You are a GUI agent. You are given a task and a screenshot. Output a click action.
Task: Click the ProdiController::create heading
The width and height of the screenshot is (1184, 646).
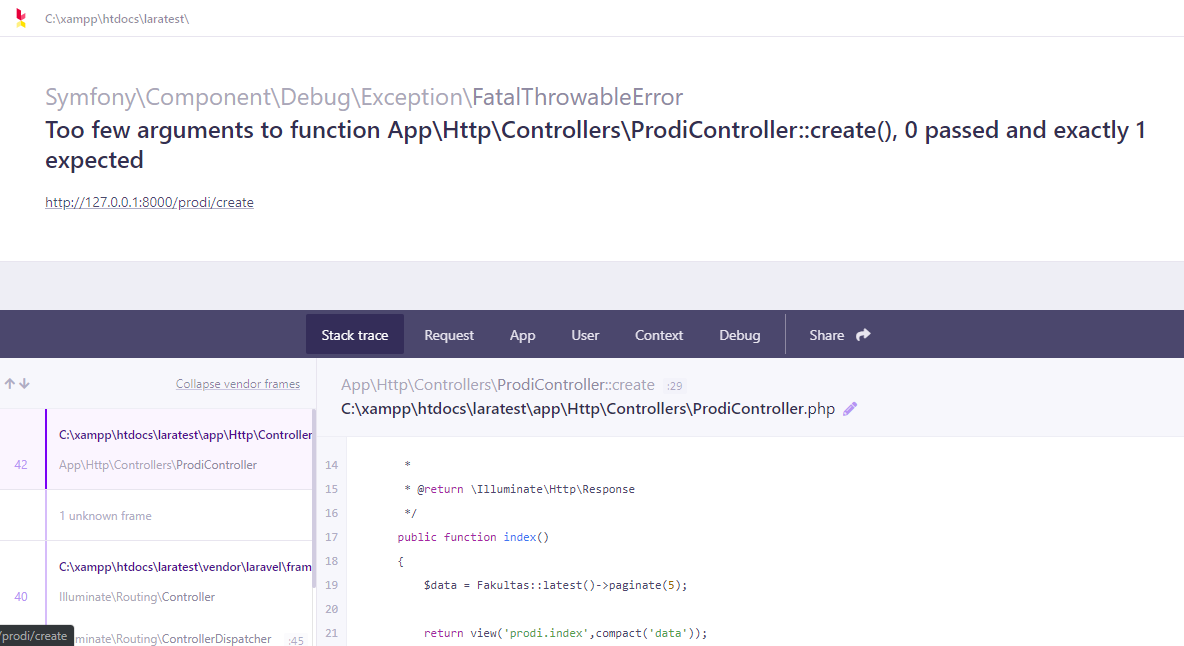point(498,385)
